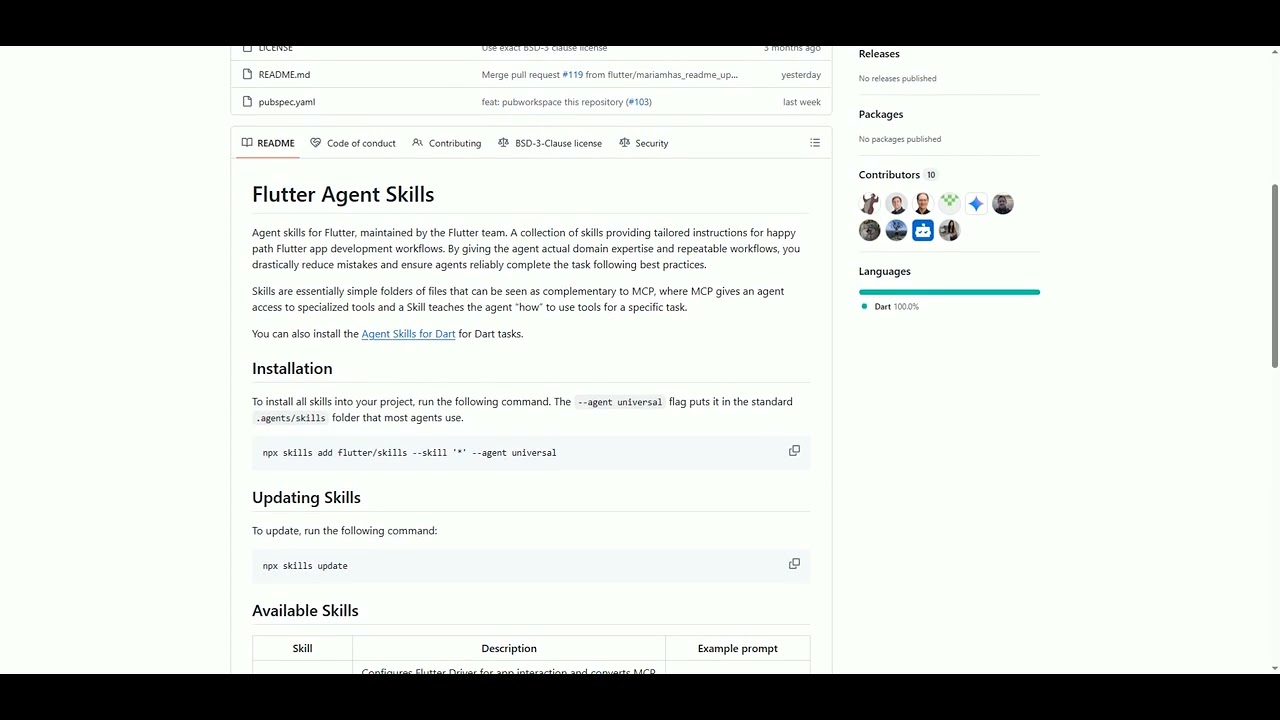Follow the Agent Skills for Dart link
Screen dimensions: 1280x720
(408, 334)
